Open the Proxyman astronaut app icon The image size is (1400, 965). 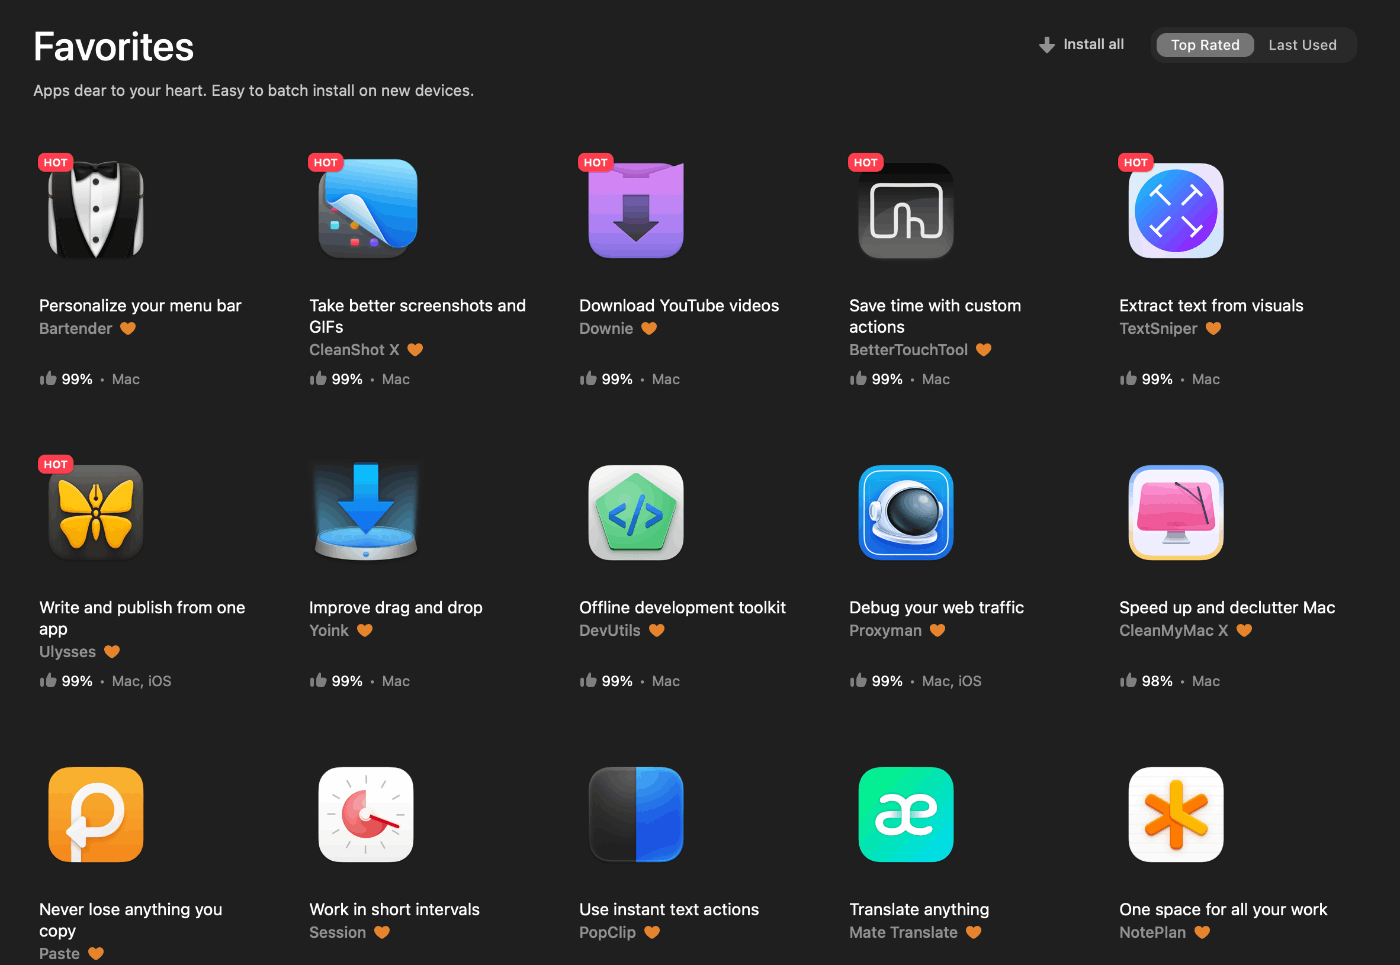[906, 512]
